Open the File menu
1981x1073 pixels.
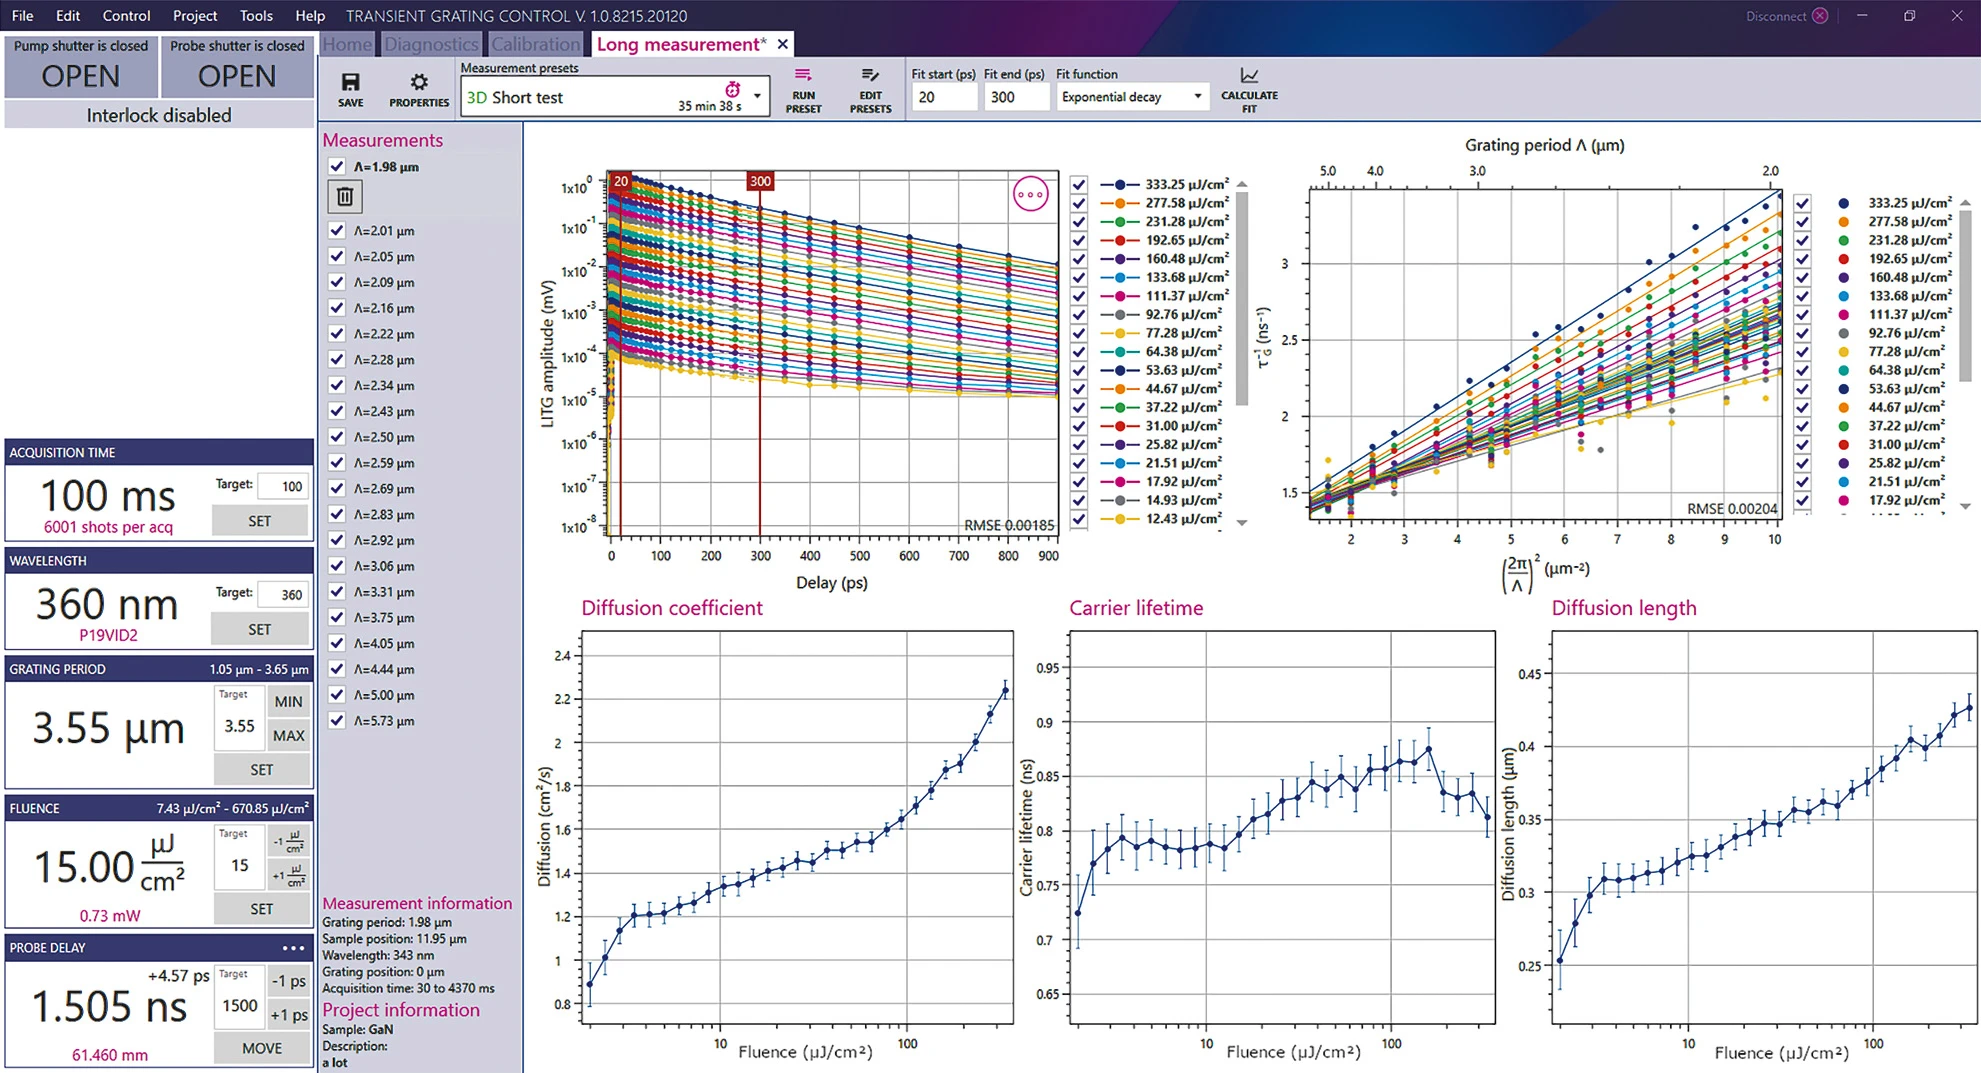pos(22,16)
